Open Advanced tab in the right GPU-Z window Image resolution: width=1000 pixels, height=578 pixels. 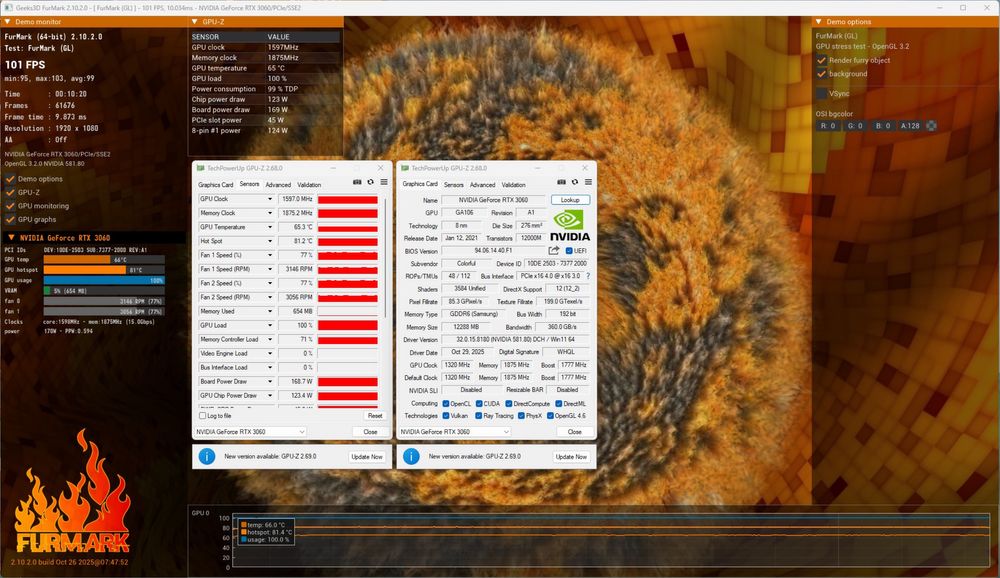click(482, 185)
